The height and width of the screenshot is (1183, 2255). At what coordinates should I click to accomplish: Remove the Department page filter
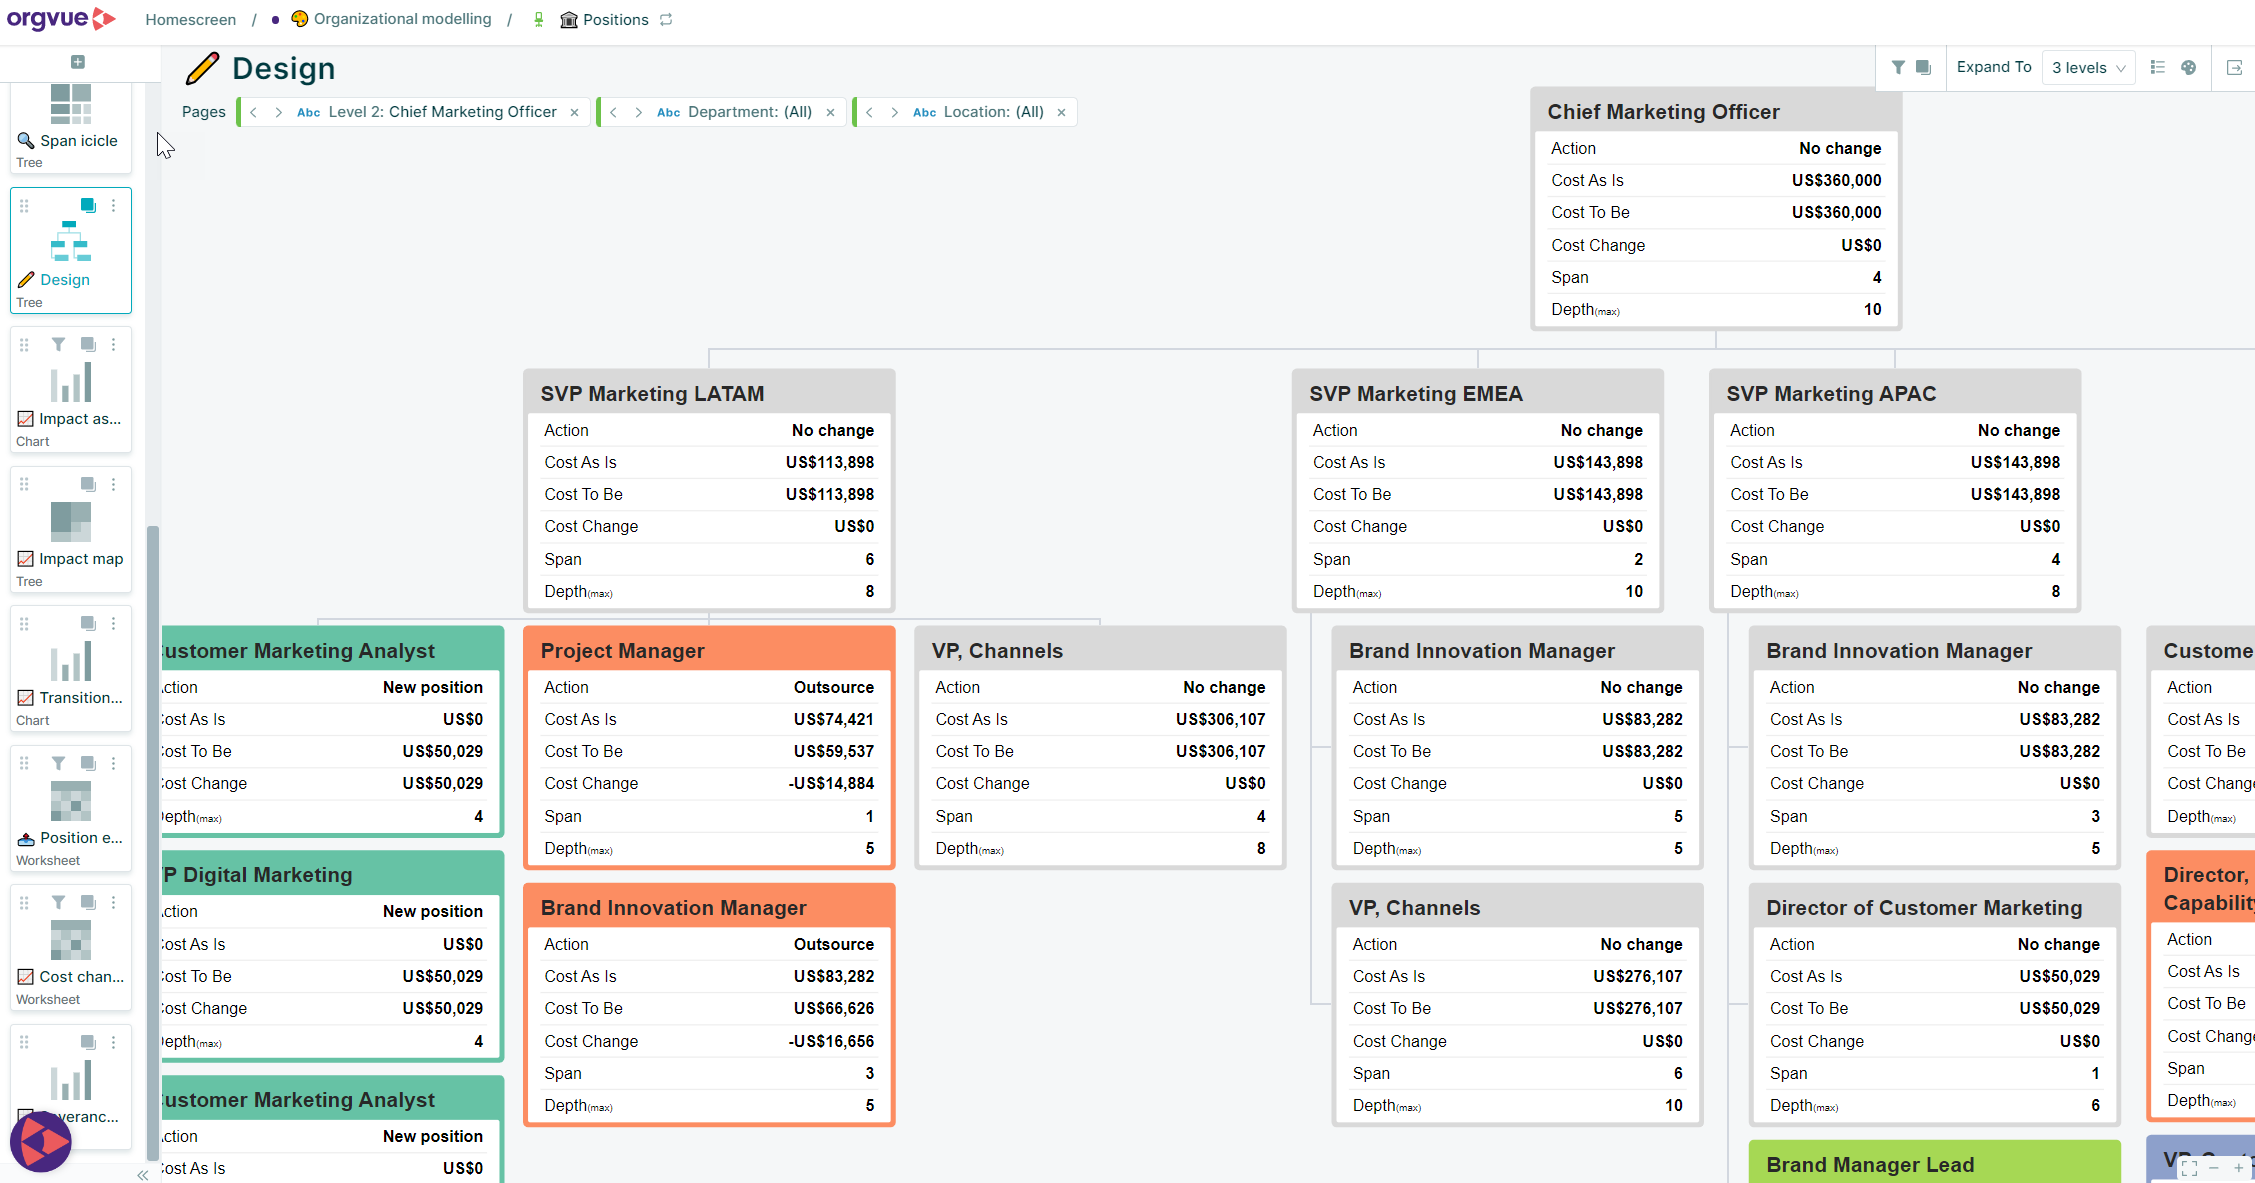tap(830, 112)
